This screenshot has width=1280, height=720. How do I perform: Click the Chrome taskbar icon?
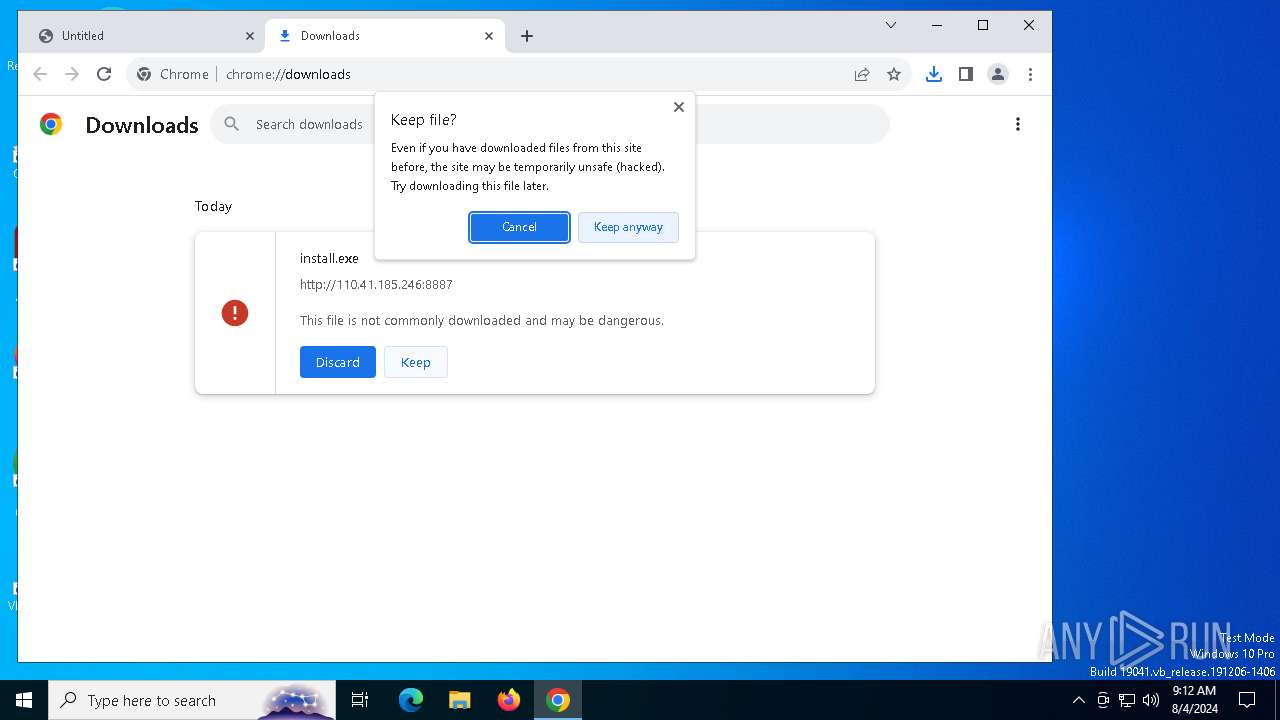tap(558, 700)
